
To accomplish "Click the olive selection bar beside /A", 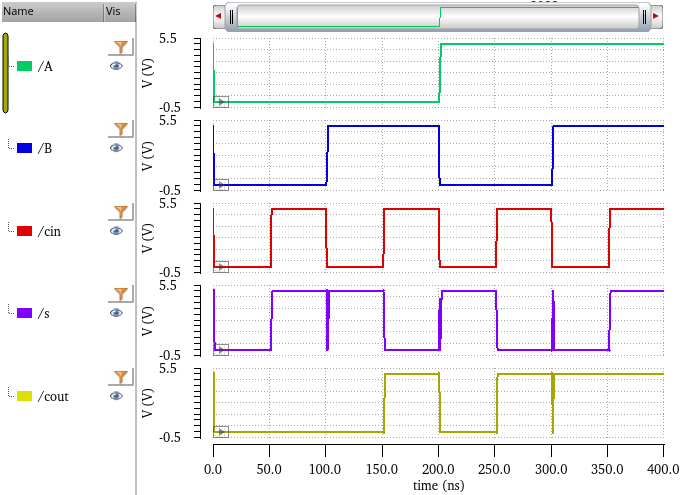I will (x=5, y=73).
